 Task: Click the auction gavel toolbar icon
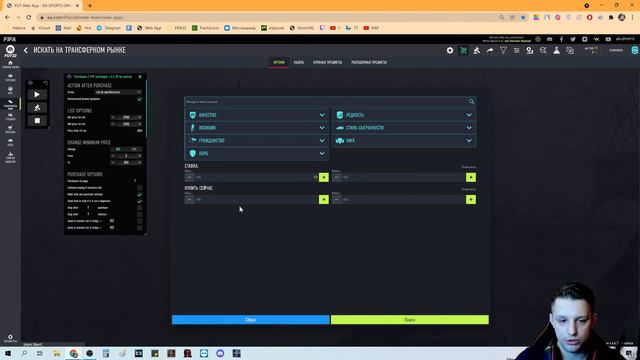[476, 50]
